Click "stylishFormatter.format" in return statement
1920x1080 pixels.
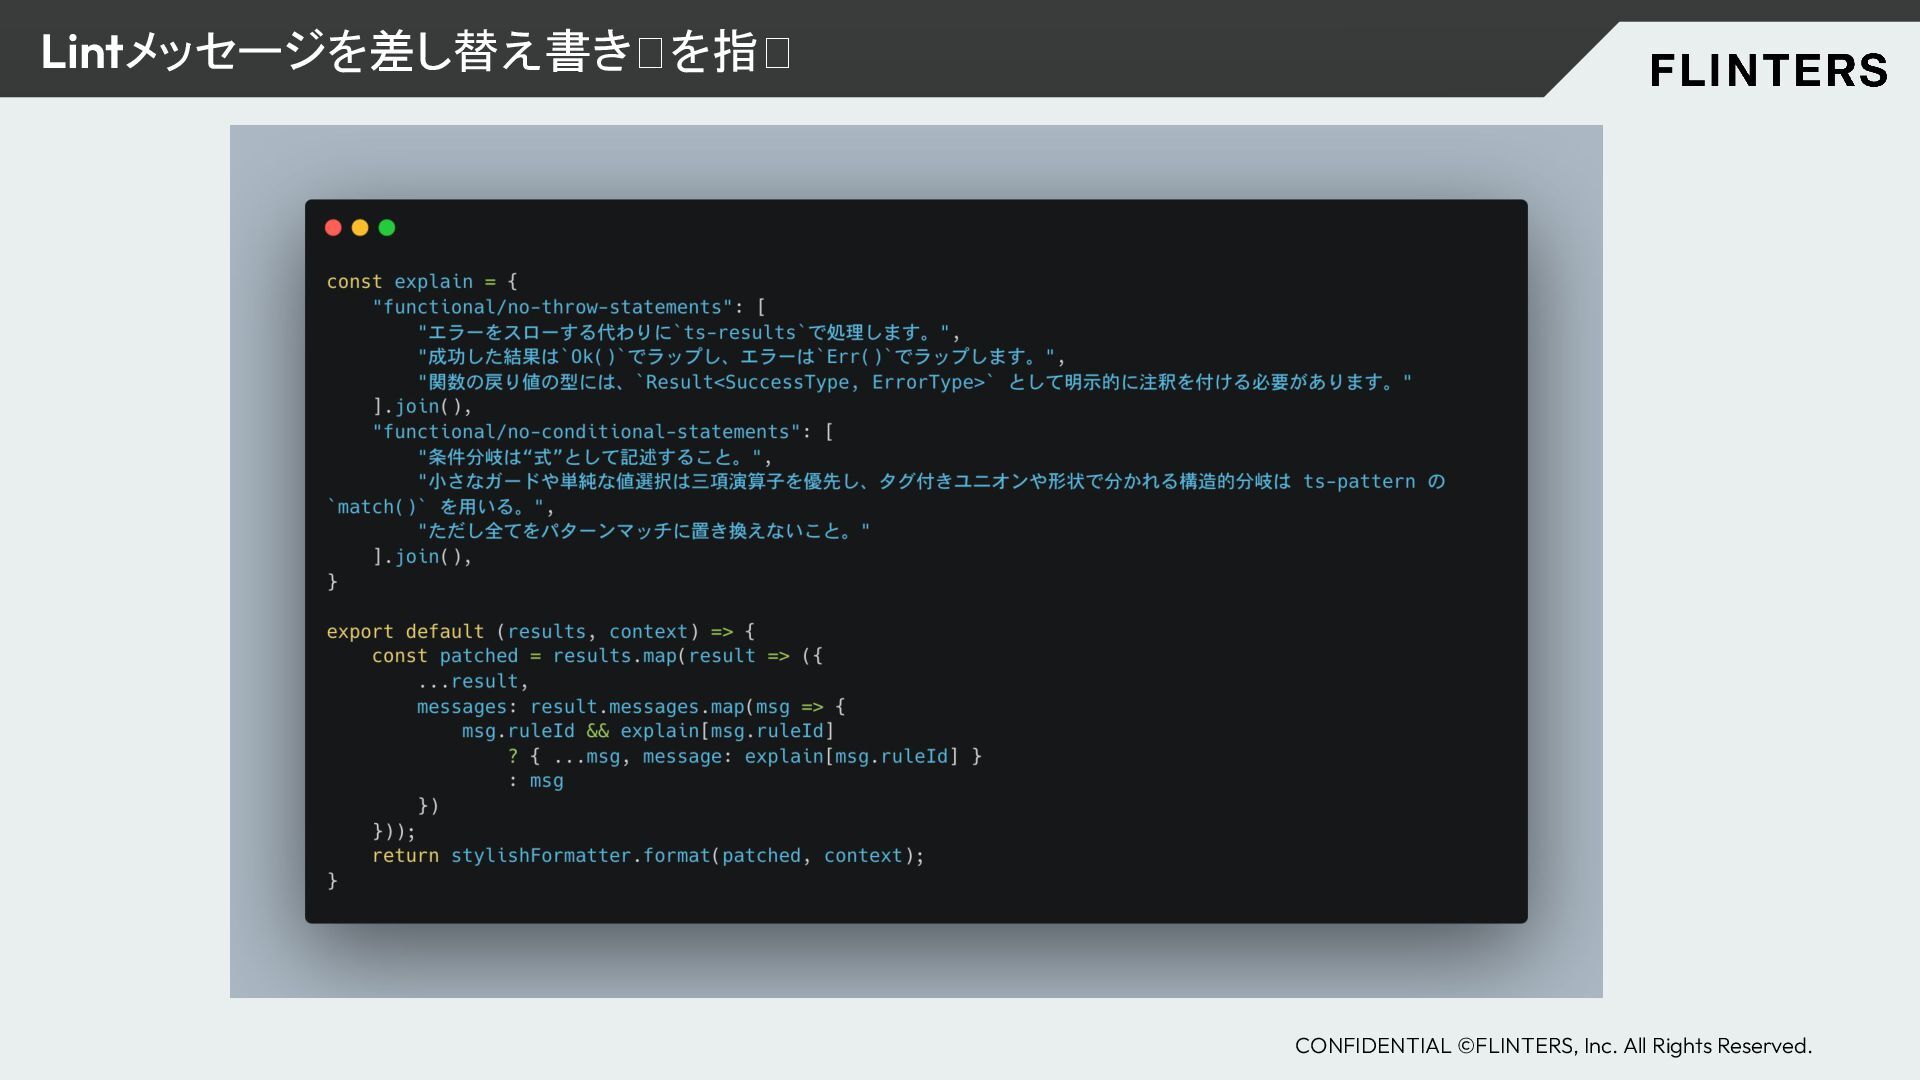point(580,856)
